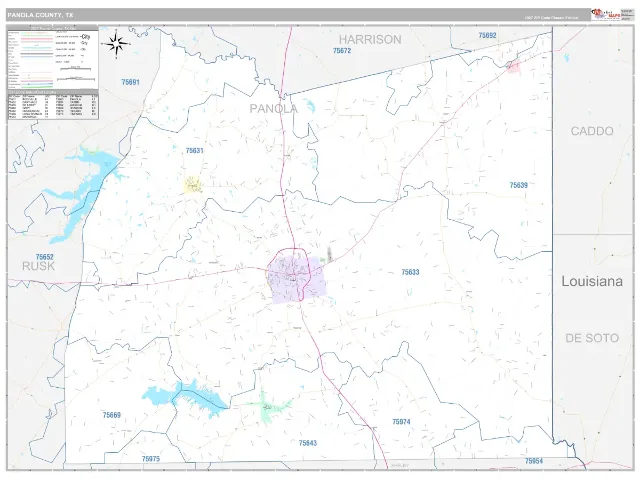Click ZIP code label 75691
This screenshot has width=640, height=480.
tap(130, 82)
